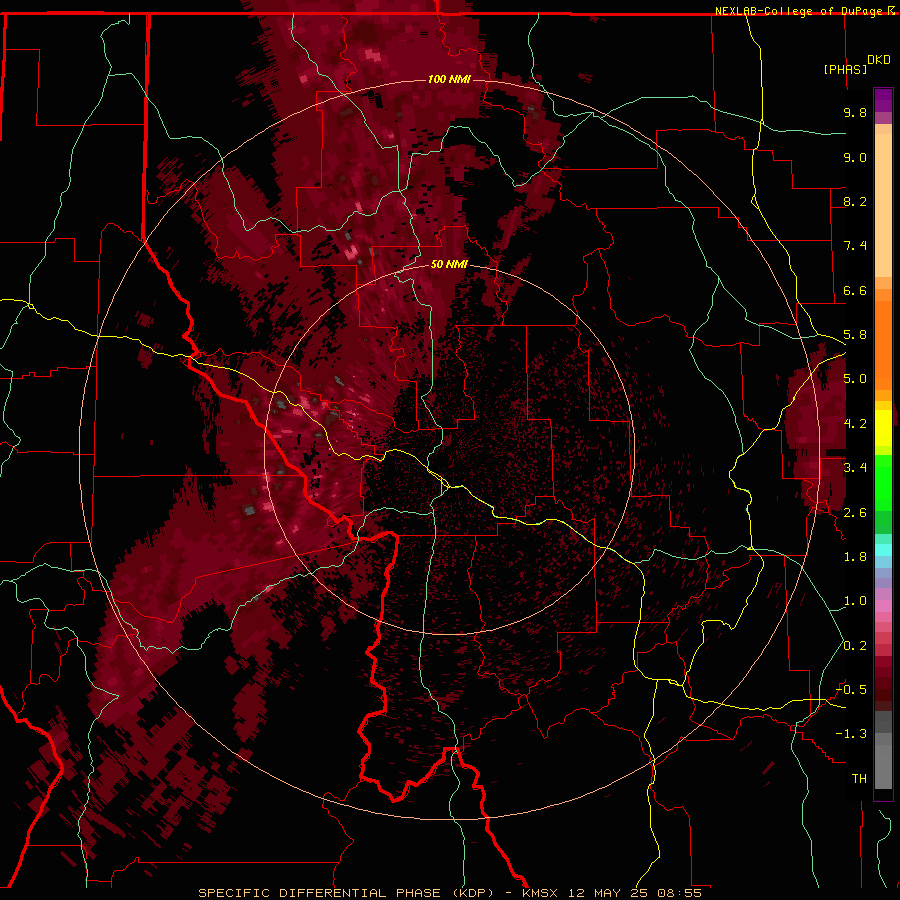
Task: Click the 3.4 scale label
Action: 855,468
